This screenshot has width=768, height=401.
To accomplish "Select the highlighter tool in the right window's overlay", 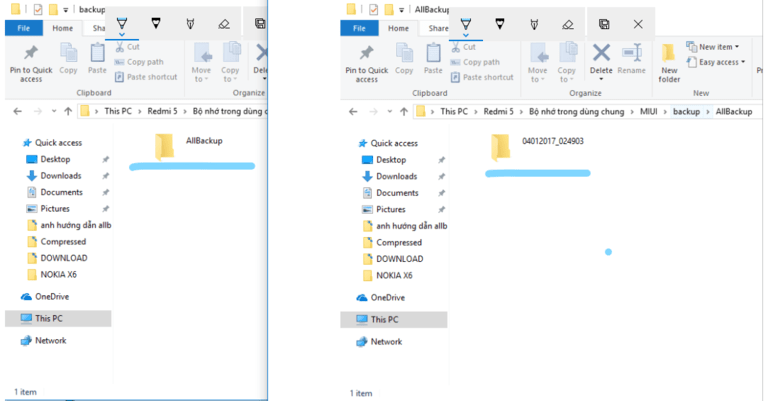I will point(534,24).
